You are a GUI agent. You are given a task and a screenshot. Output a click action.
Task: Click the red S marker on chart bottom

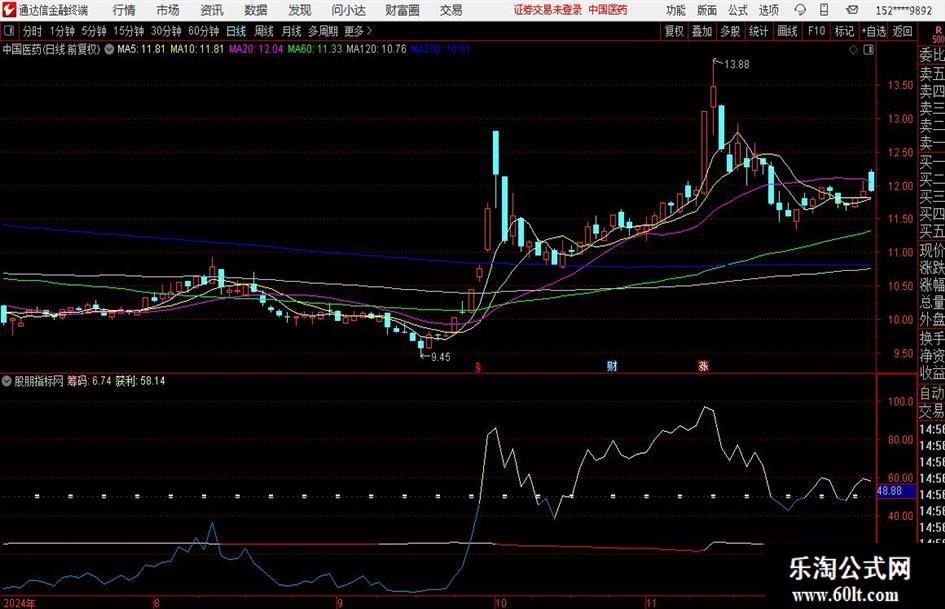pos(478,367)
